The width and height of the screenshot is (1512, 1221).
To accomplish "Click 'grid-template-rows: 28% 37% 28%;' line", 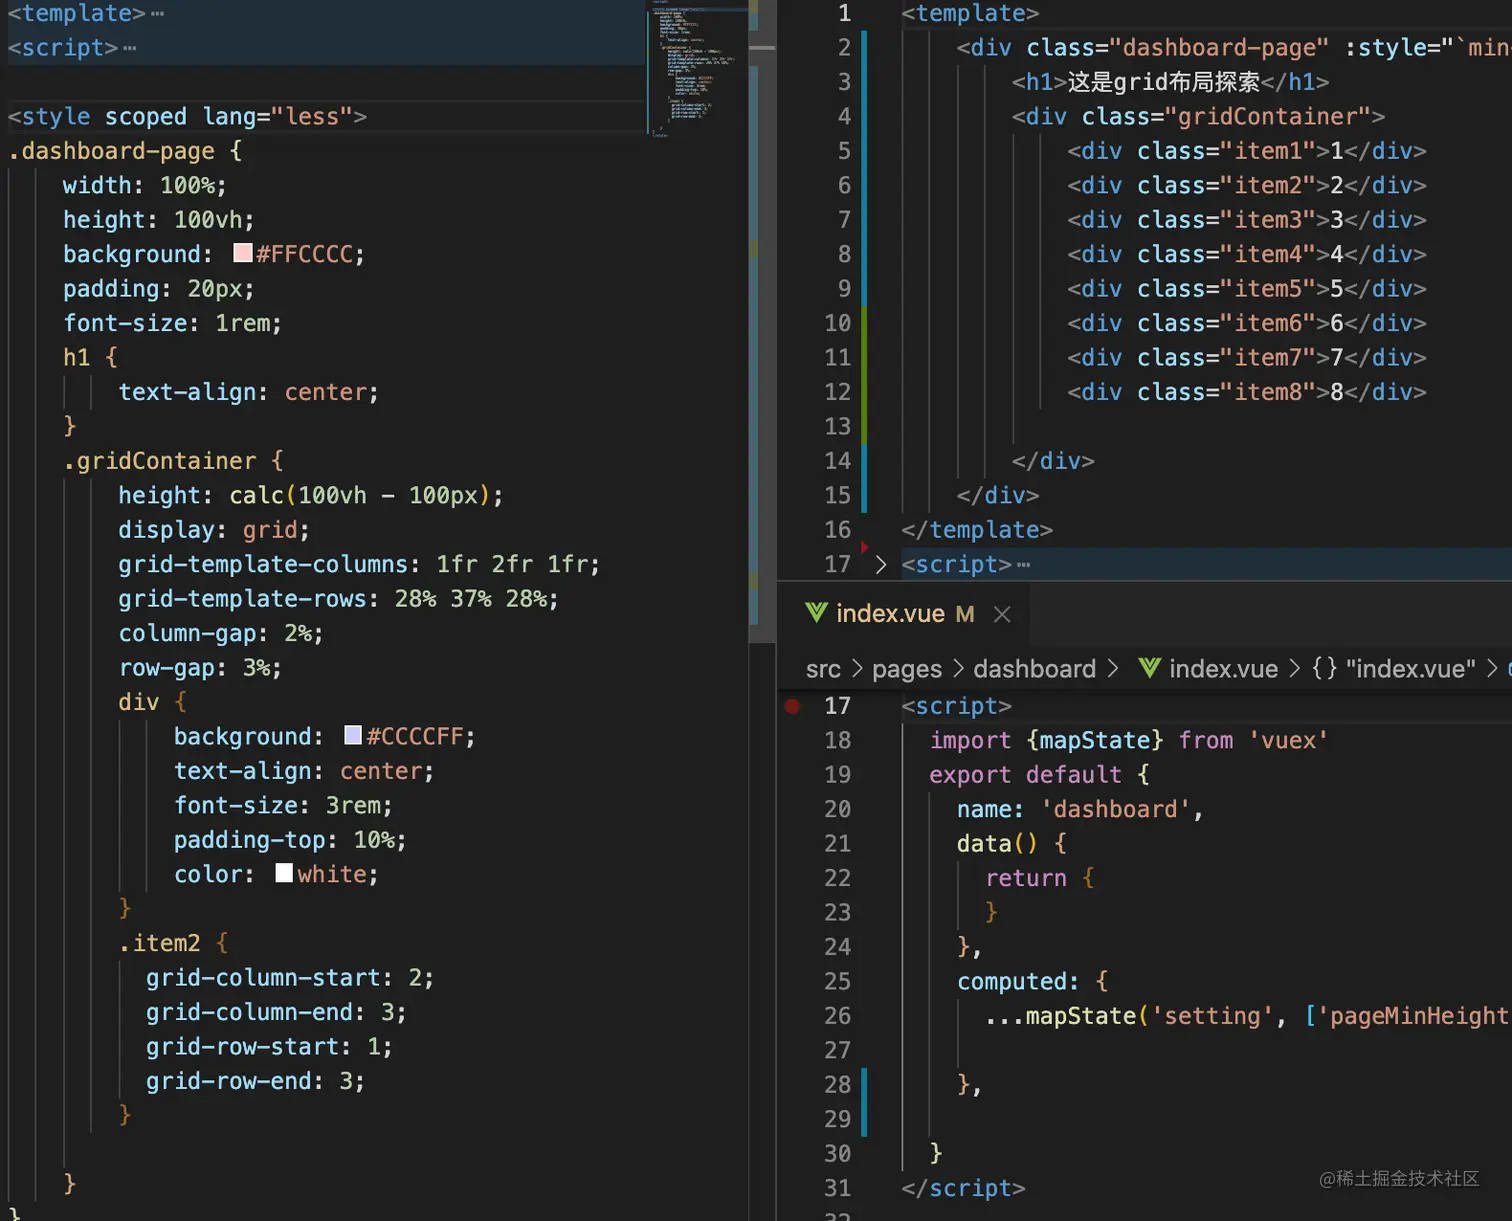I will point(338,599).
